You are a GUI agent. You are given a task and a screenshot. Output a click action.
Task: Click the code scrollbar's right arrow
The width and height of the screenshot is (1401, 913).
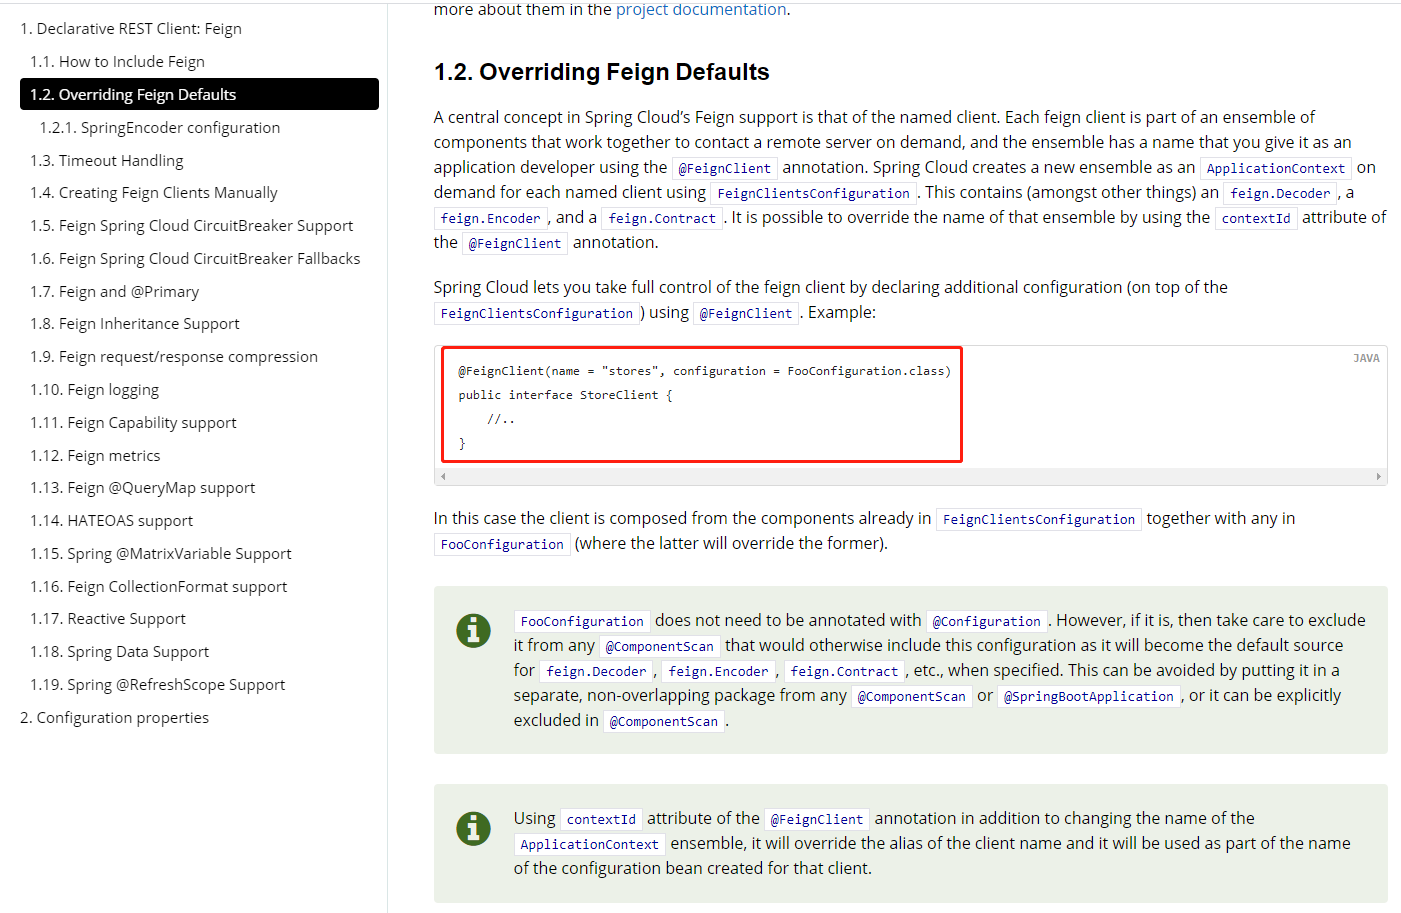click(x=1379, y=477)
